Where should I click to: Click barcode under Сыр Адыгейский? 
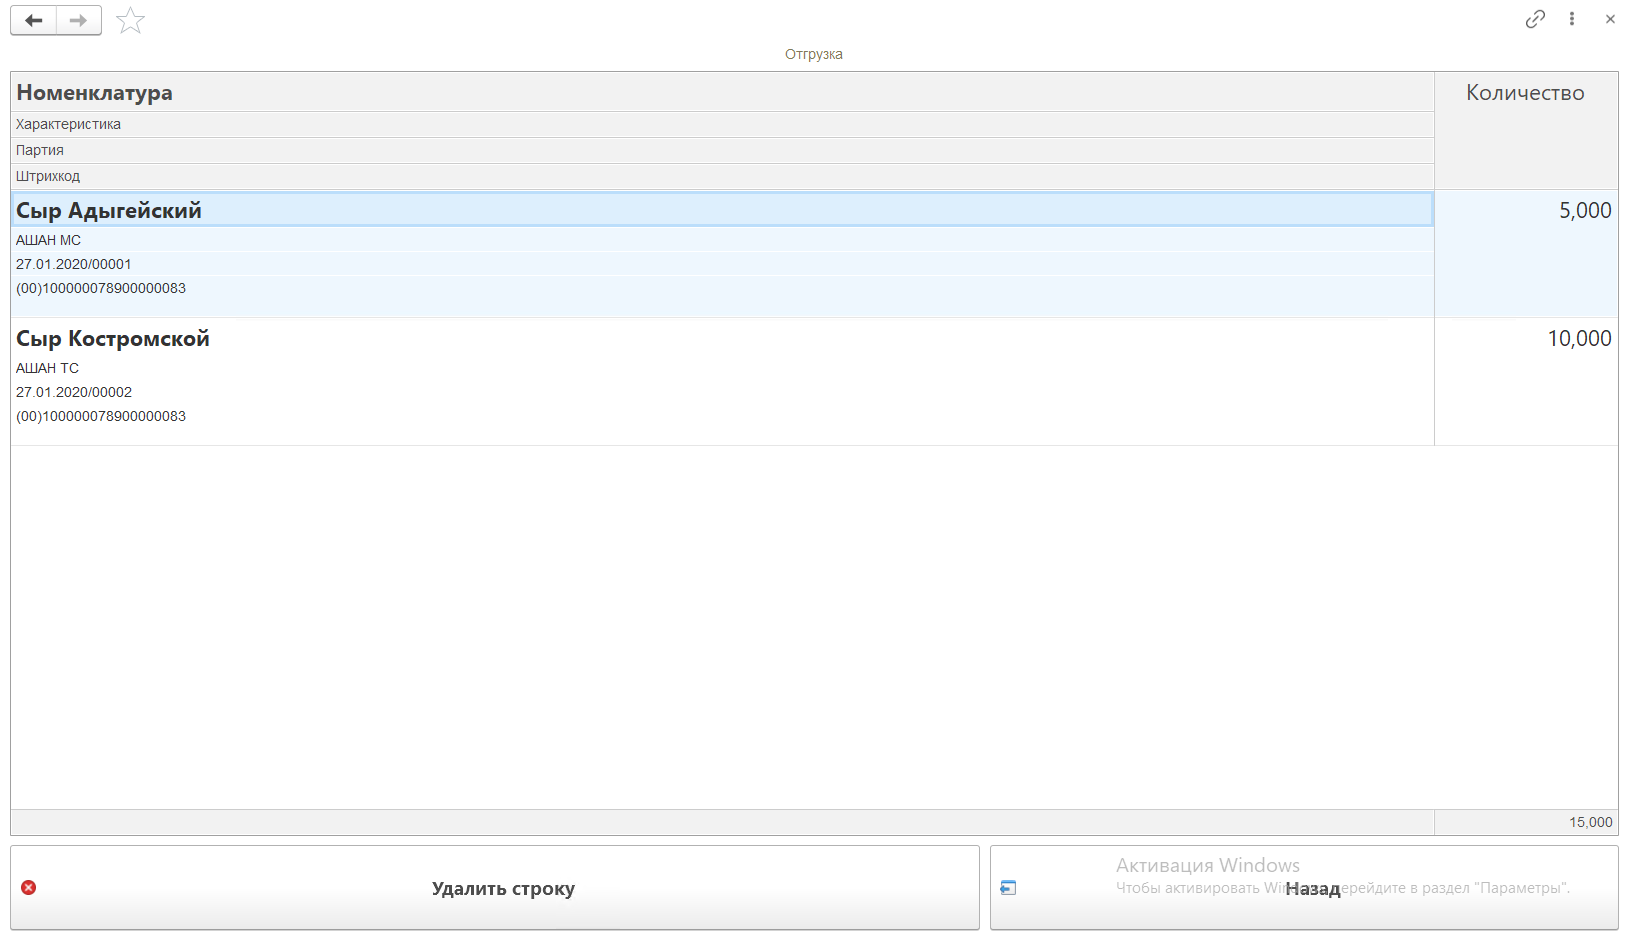click(101, 288)
